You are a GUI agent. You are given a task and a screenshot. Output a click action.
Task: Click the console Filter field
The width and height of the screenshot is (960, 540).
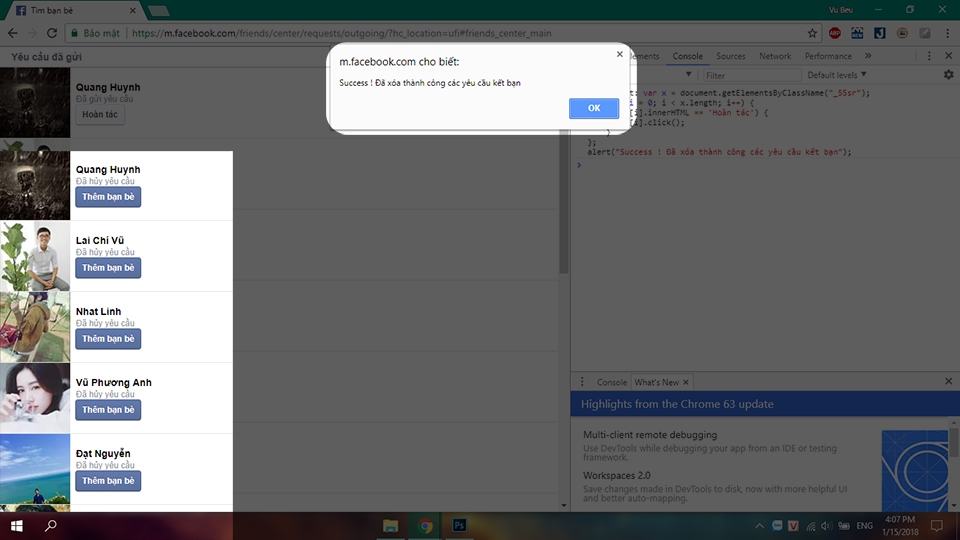(752, 75)
